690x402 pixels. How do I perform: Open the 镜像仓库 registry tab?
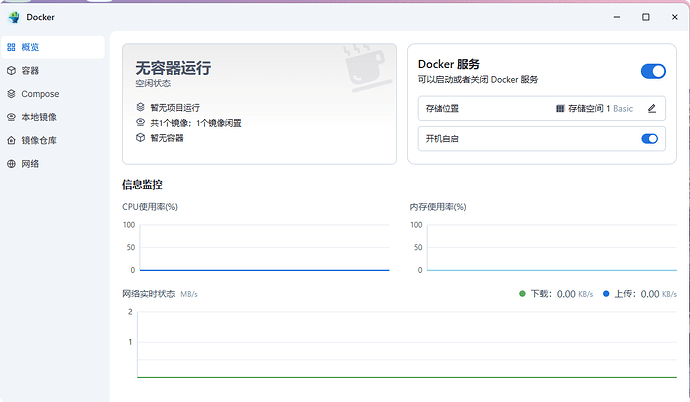tap(53, 140)
